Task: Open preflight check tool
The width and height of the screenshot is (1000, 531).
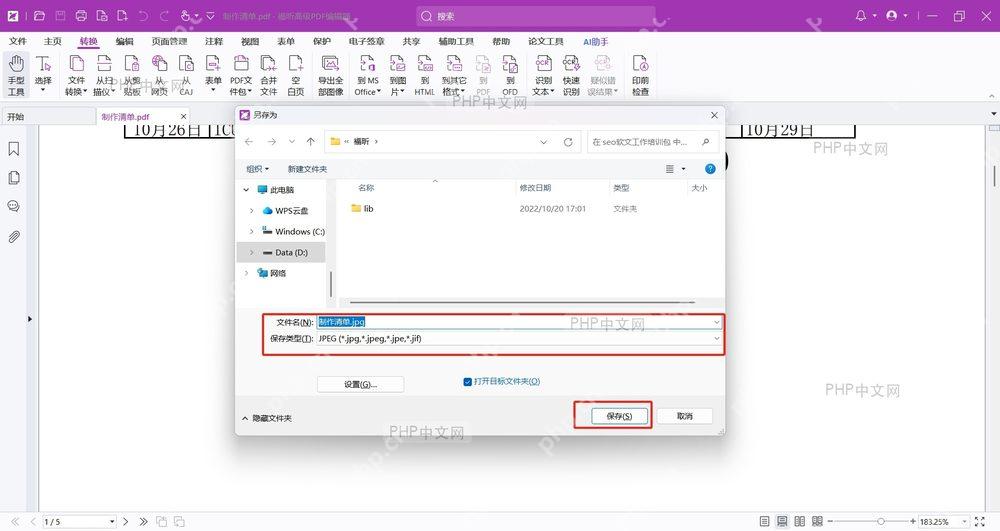Action: (640, 75)
